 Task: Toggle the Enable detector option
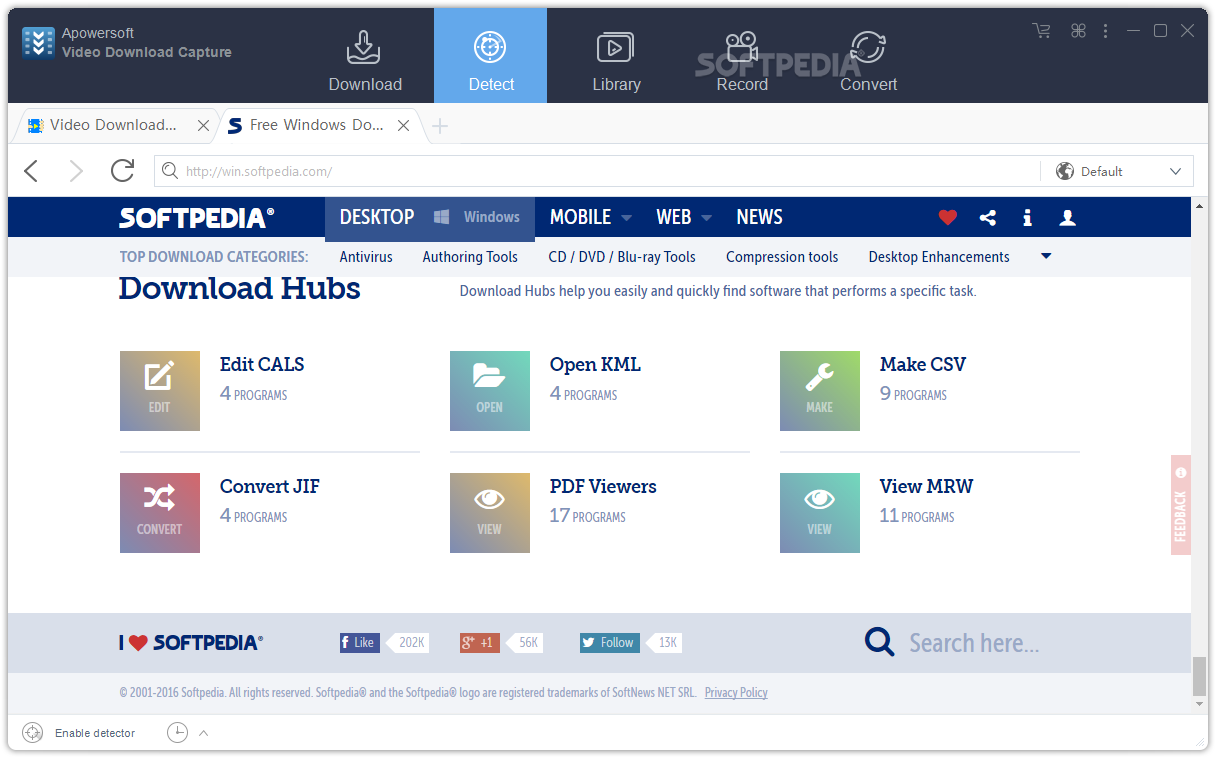(x=79, y=733)
